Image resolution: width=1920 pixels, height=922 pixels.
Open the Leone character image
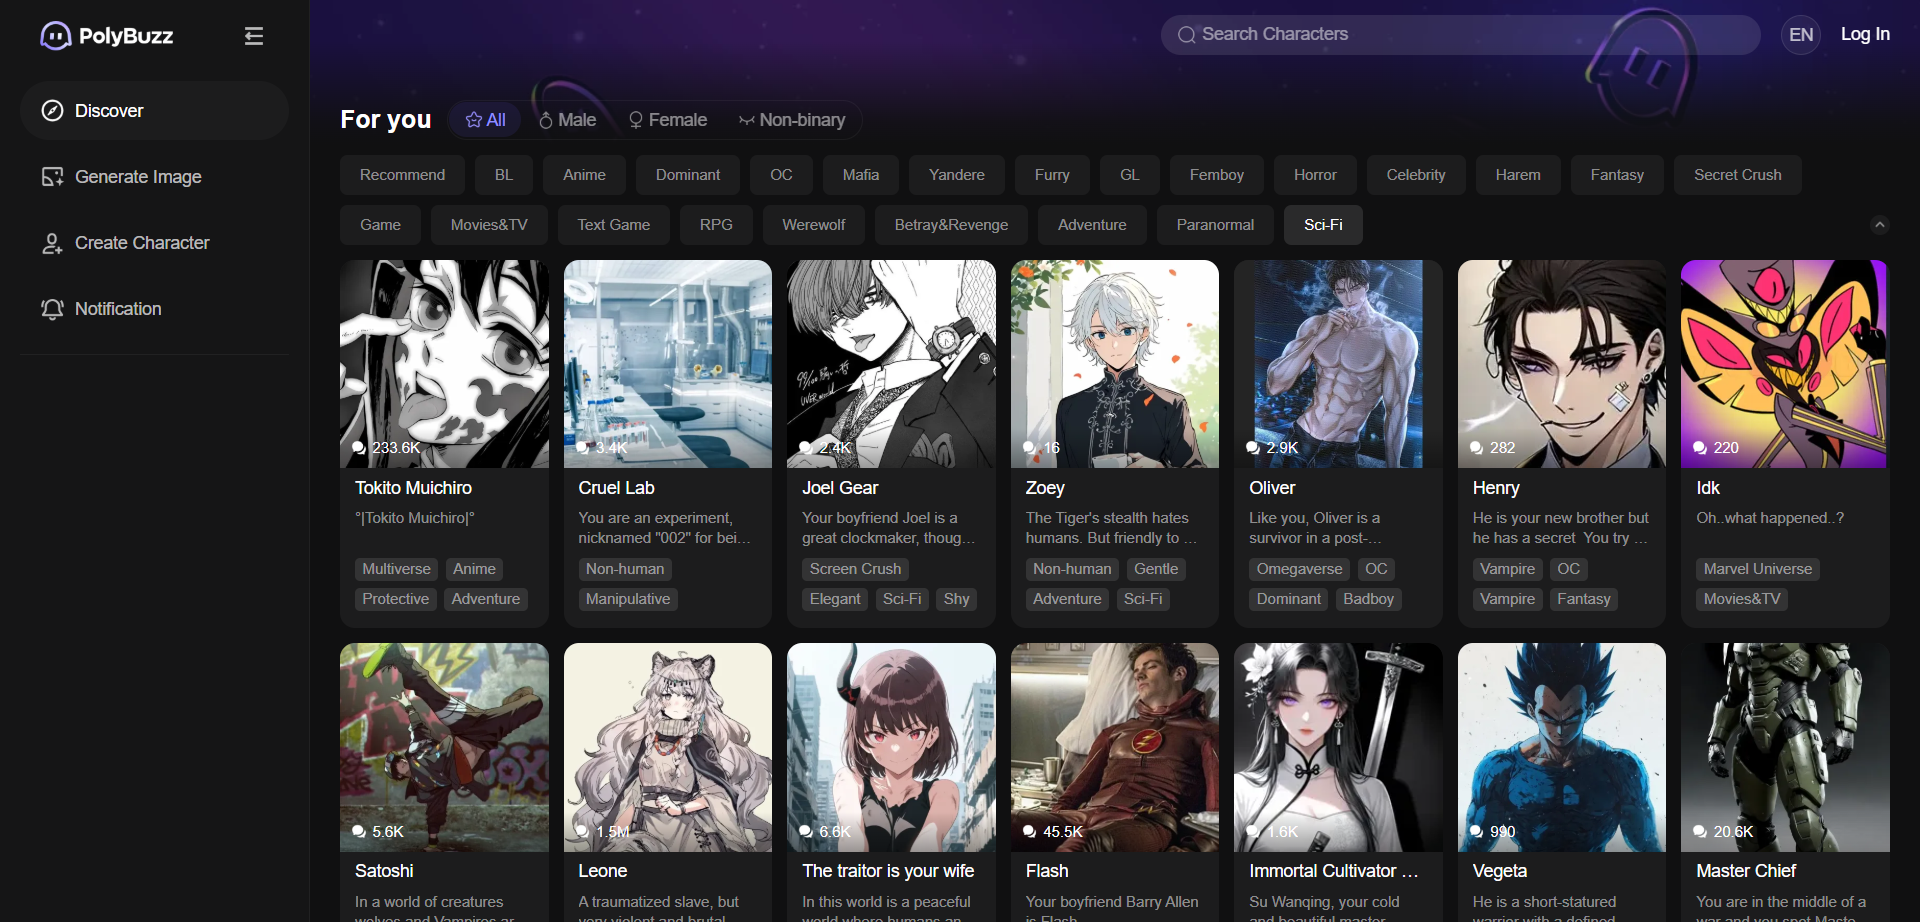tap(668, 747)
